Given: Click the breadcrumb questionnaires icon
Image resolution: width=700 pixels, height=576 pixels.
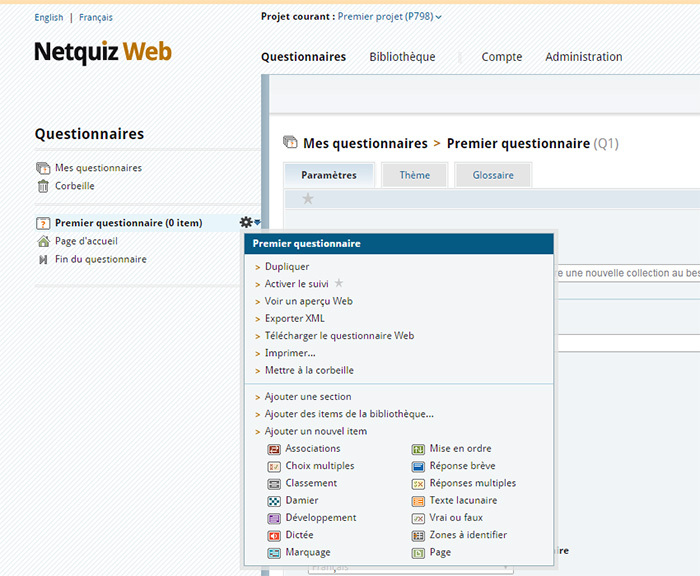Looking at the screenshot, I should click(x=290, y=142).
